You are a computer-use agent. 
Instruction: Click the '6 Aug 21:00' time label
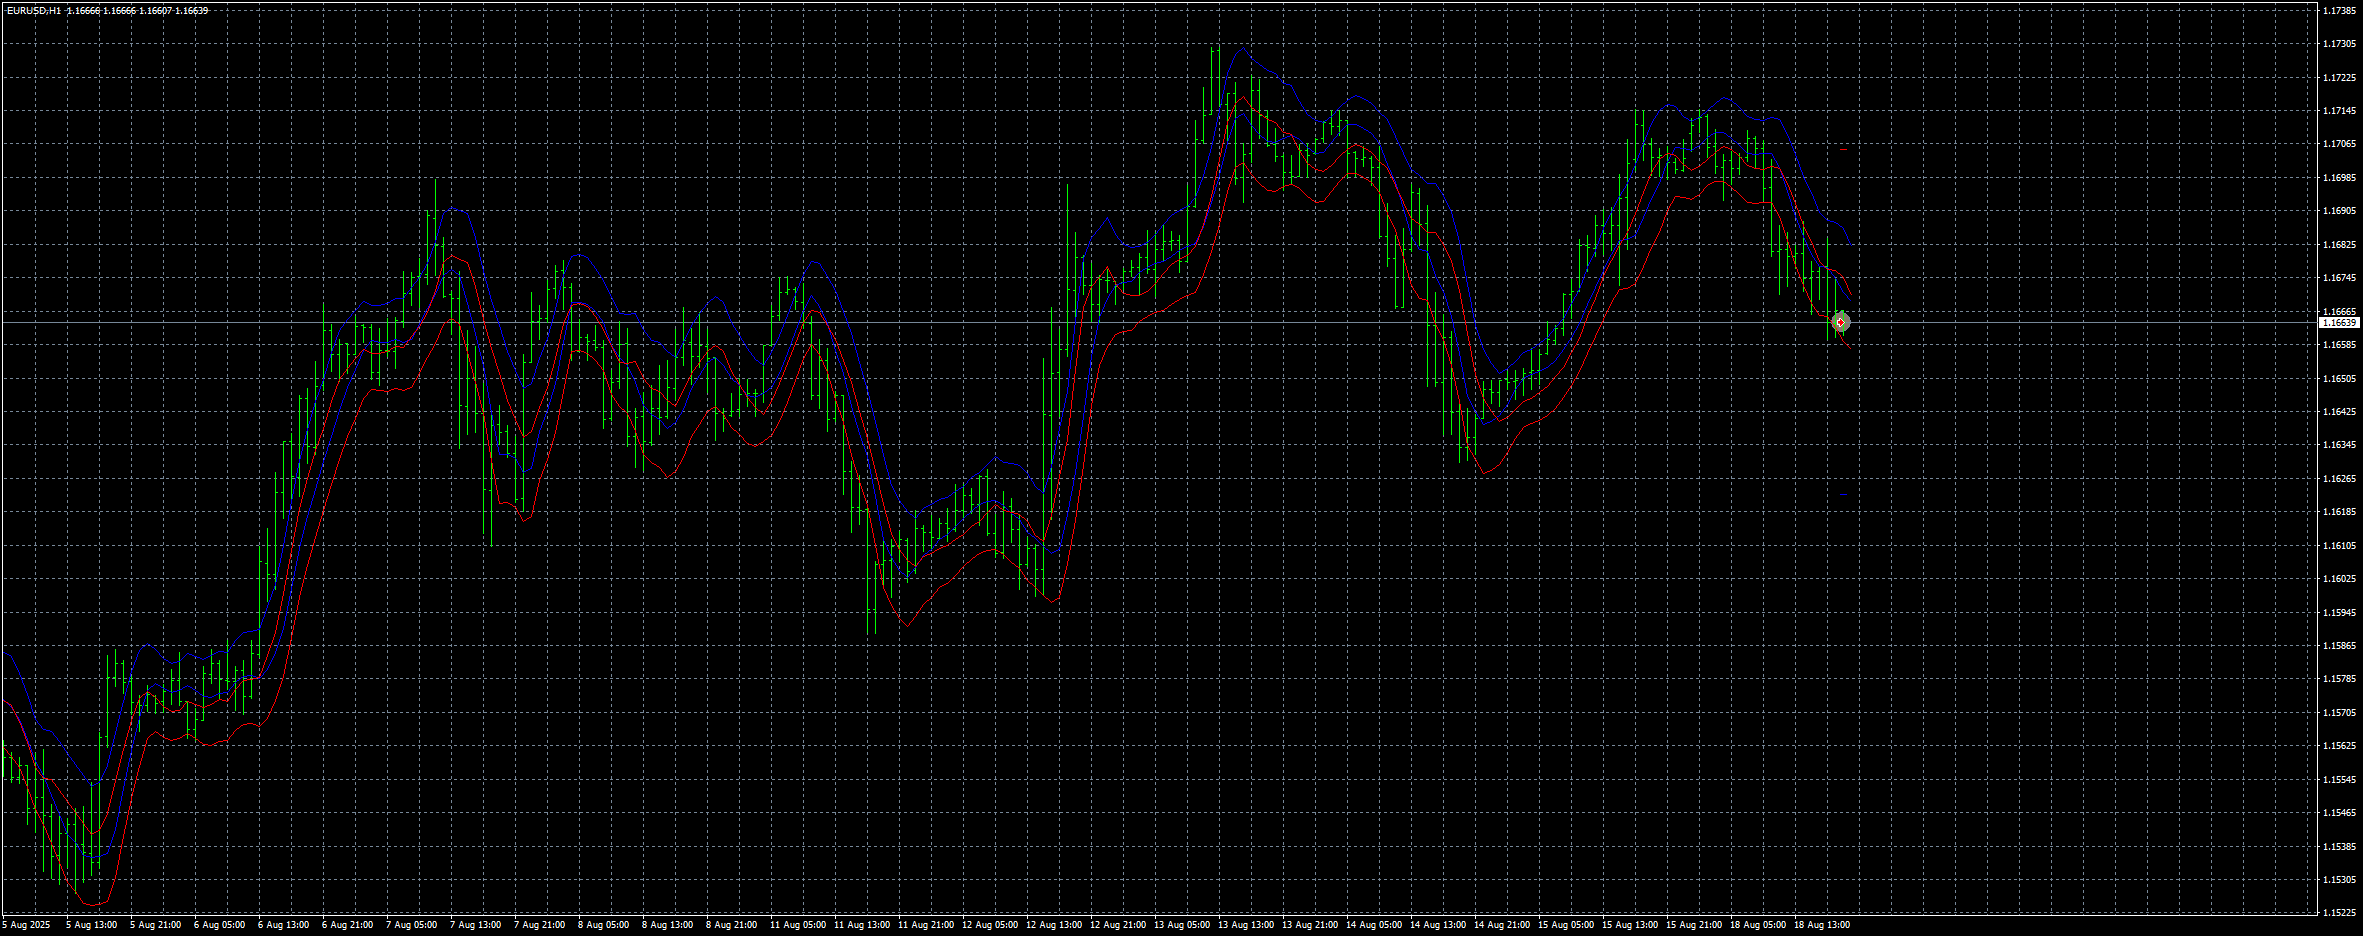tap(347, 925)
